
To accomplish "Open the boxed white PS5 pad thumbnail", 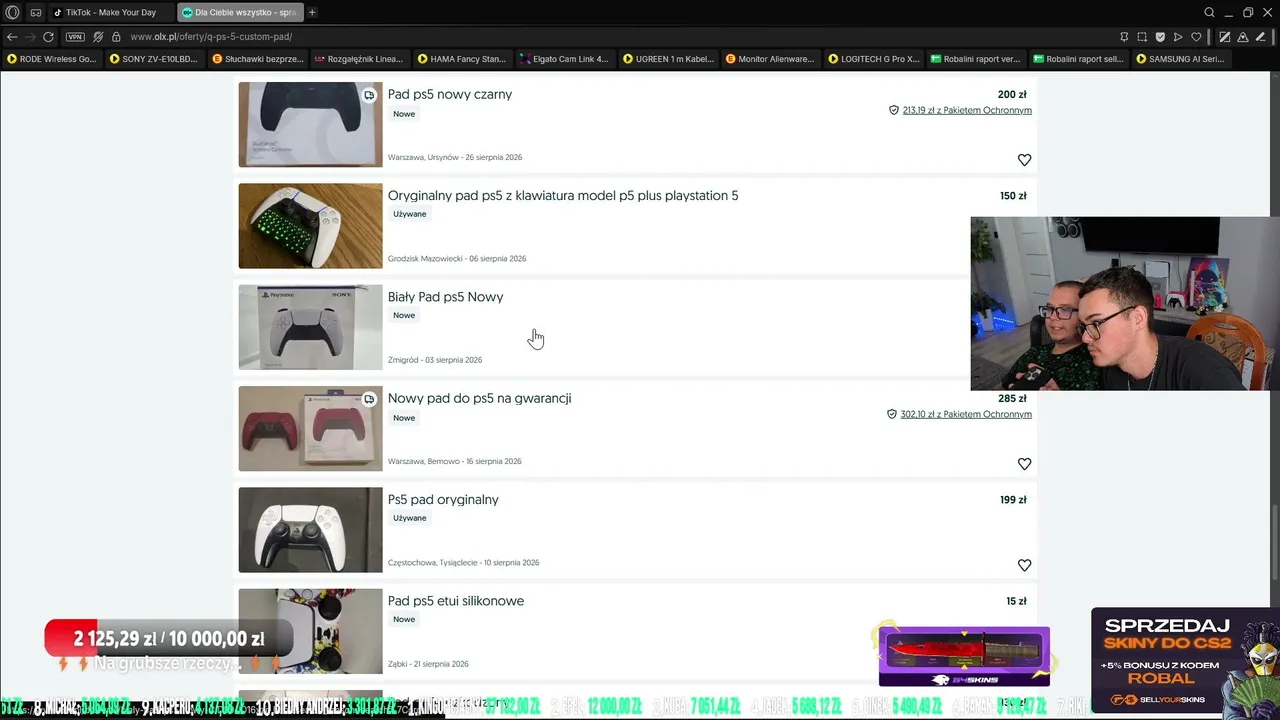I will click(310, 327).
